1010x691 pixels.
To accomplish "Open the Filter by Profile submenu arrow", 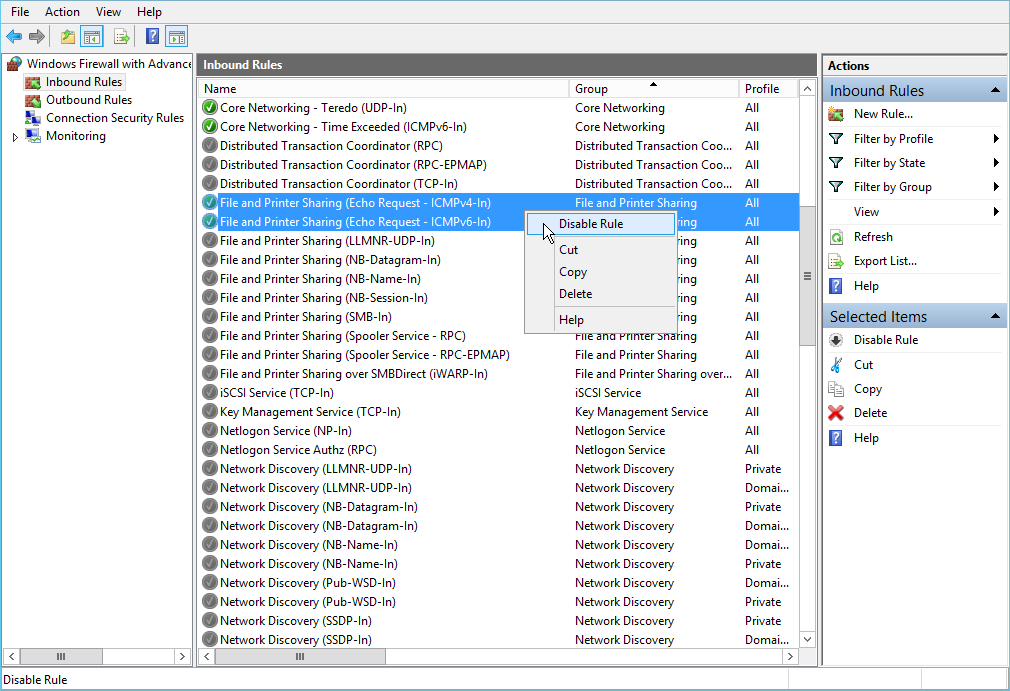I will (996, 138).
